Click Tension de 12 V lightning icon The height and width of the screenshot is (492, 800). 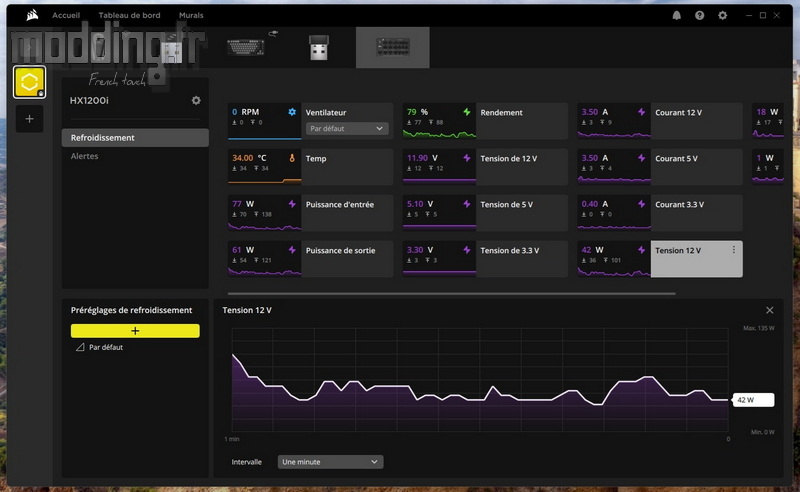[x=466, y=158]
